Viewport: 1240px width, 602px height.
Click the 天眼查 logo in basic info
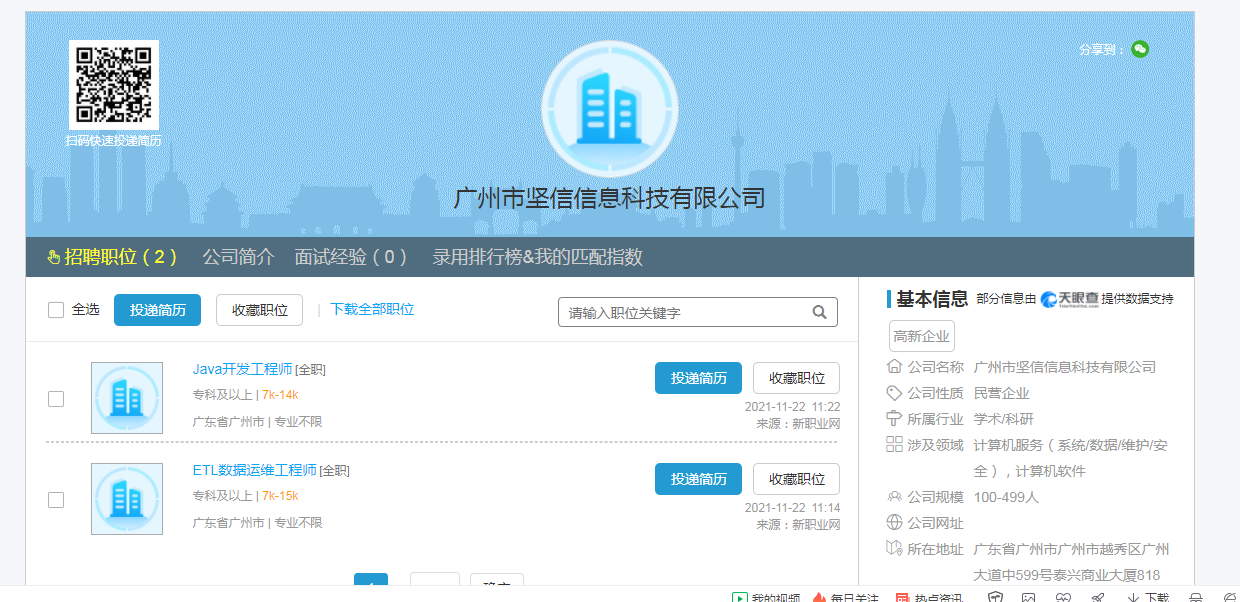pyautogui.click(x=1069, y=299)
